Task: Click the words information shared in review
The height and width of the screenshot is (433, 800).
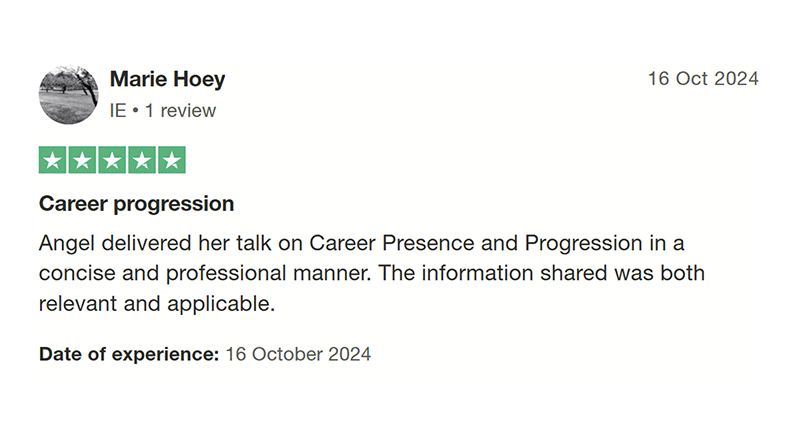Action: coord(514,273)
